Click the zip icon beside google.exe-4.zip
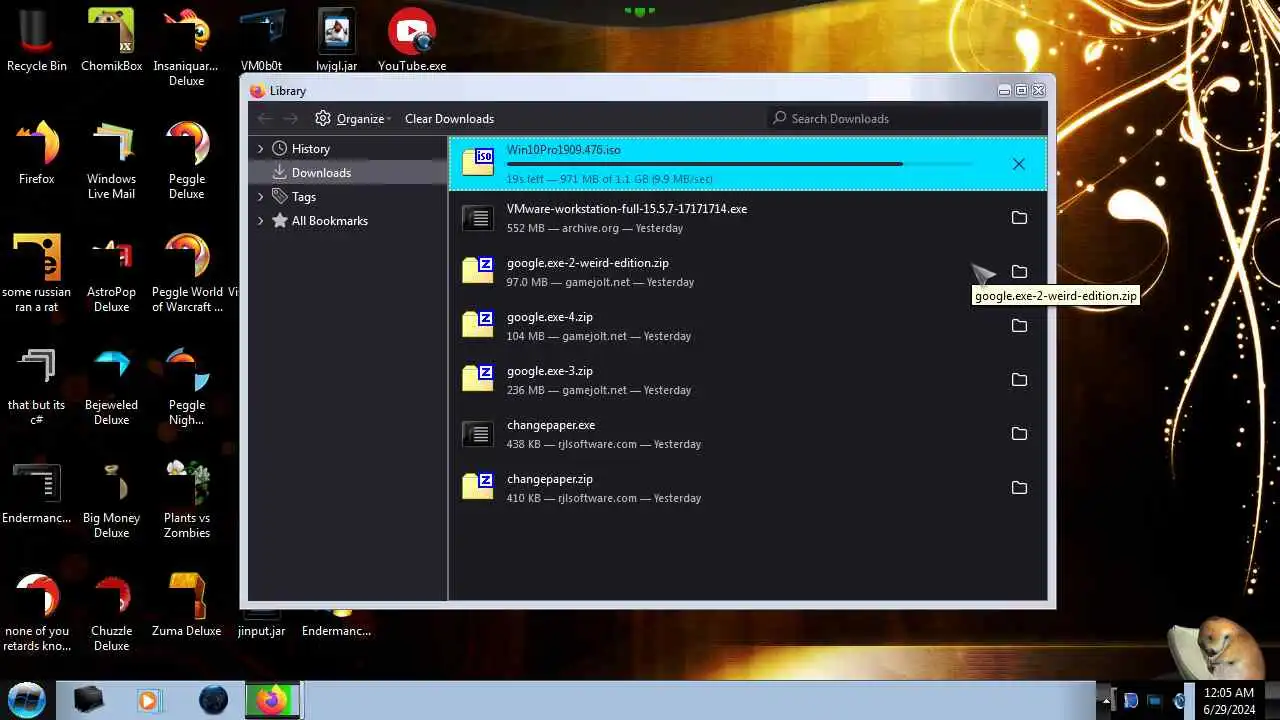The width and height of the screenshot is (1280, 720). [478, 325]
